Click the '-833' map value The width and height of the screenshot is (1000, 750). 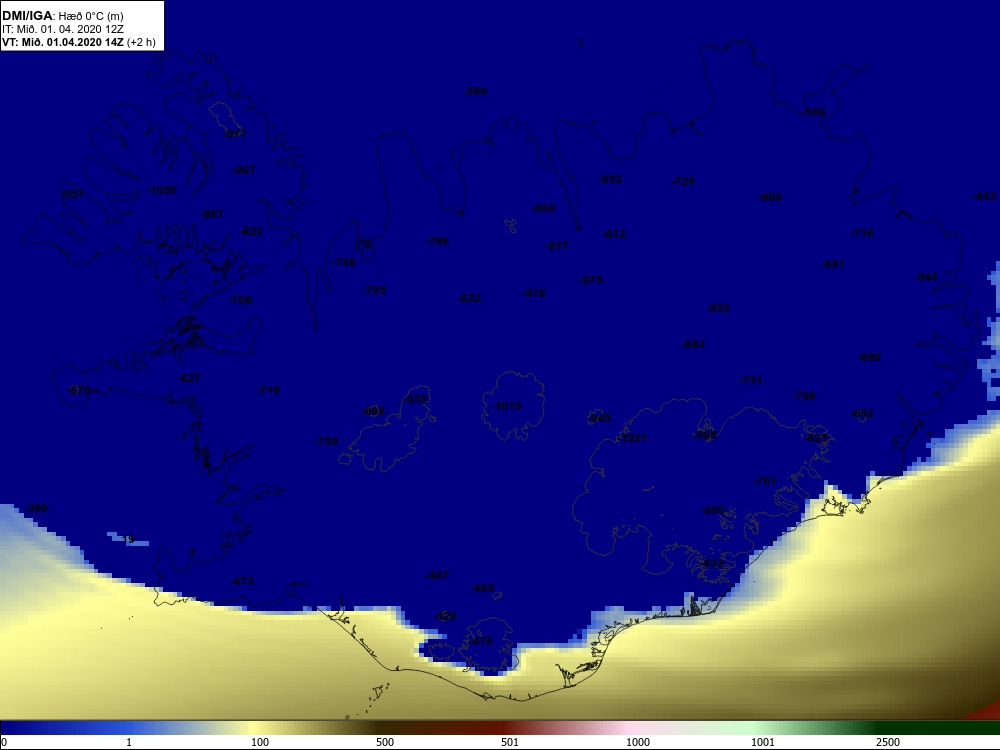(x=712, y=564)
